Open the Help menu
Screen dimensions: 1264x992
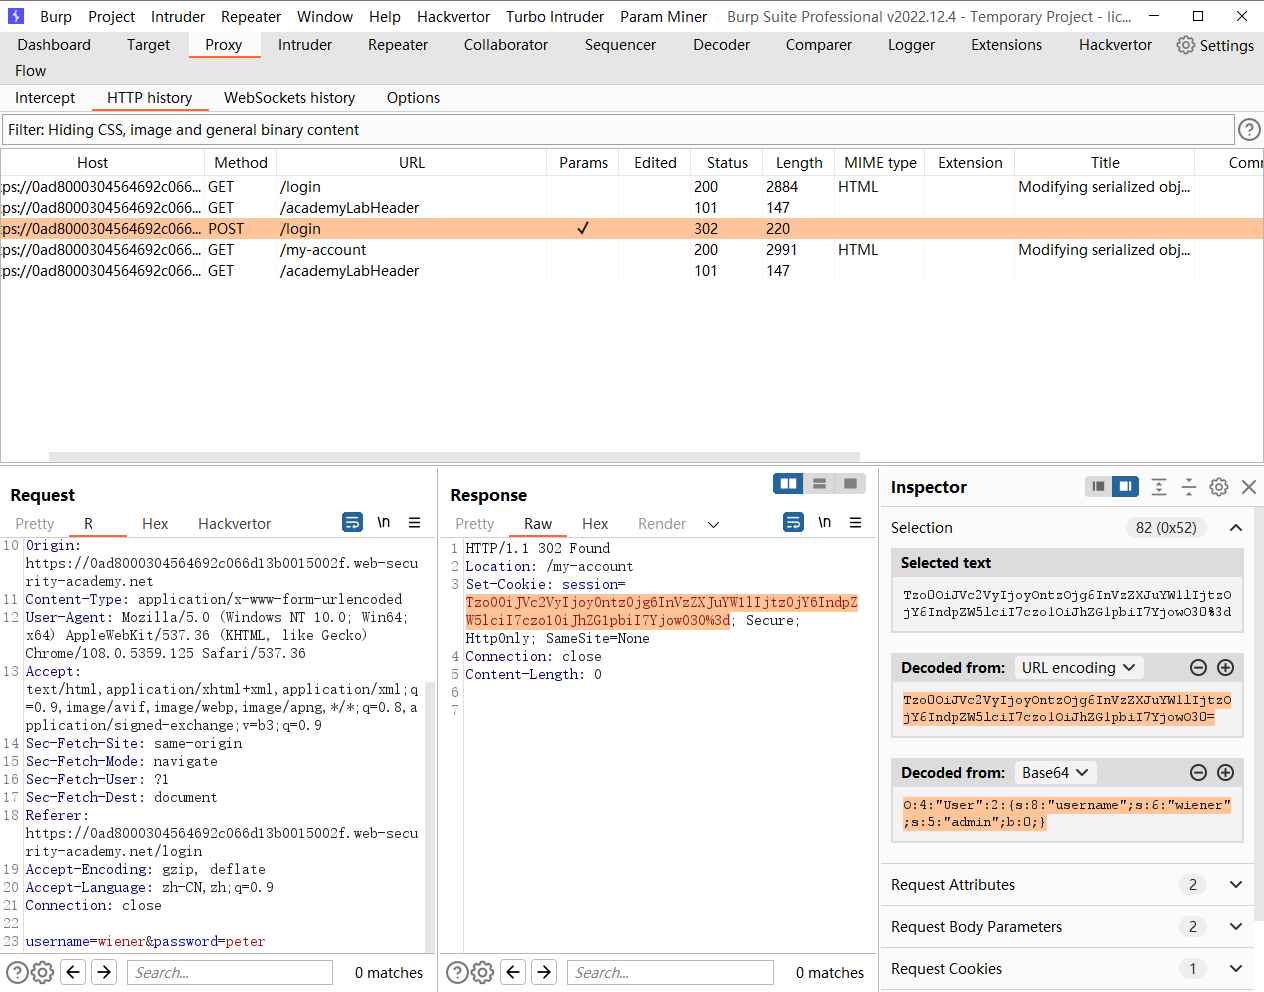point(384,17)
